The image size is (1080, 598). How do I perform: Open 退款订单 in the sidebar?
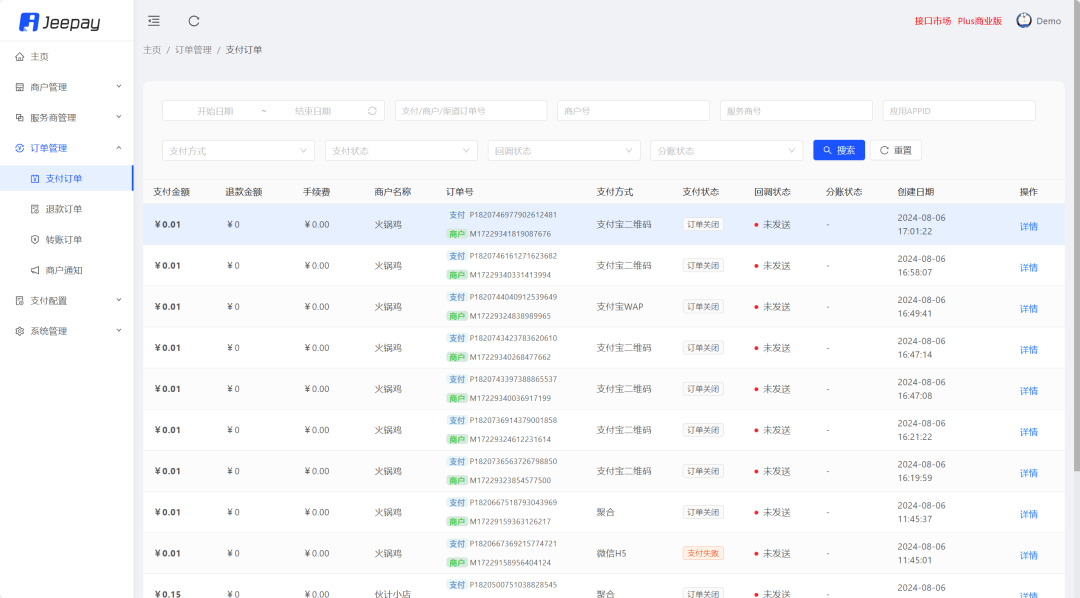pyautogui.click(x=64, y=209)
